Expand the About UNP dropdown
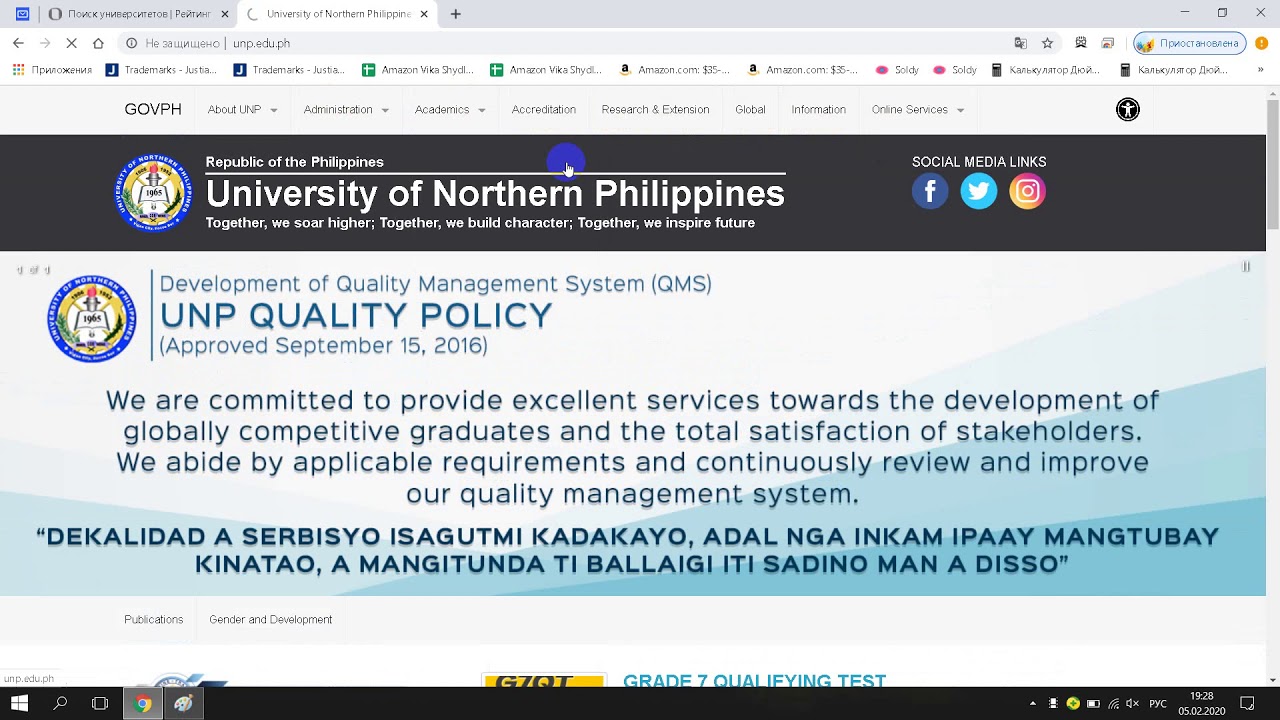1280x720 pixels. coord(242,110)
